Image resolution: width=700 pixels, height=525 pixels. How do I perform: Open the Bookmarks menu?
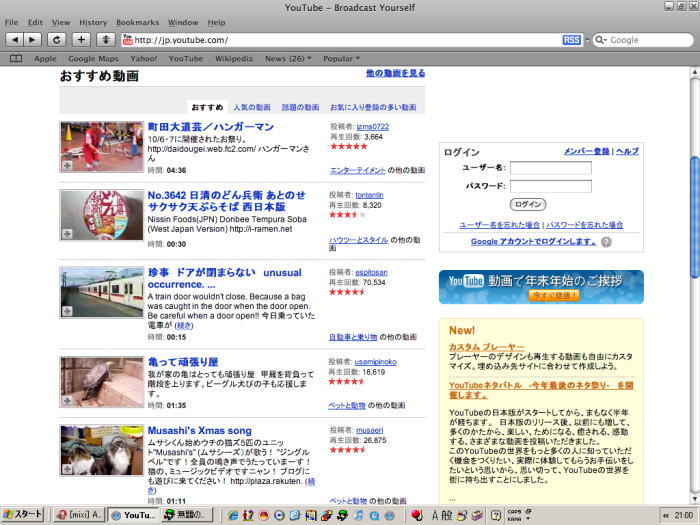[138, 22]
